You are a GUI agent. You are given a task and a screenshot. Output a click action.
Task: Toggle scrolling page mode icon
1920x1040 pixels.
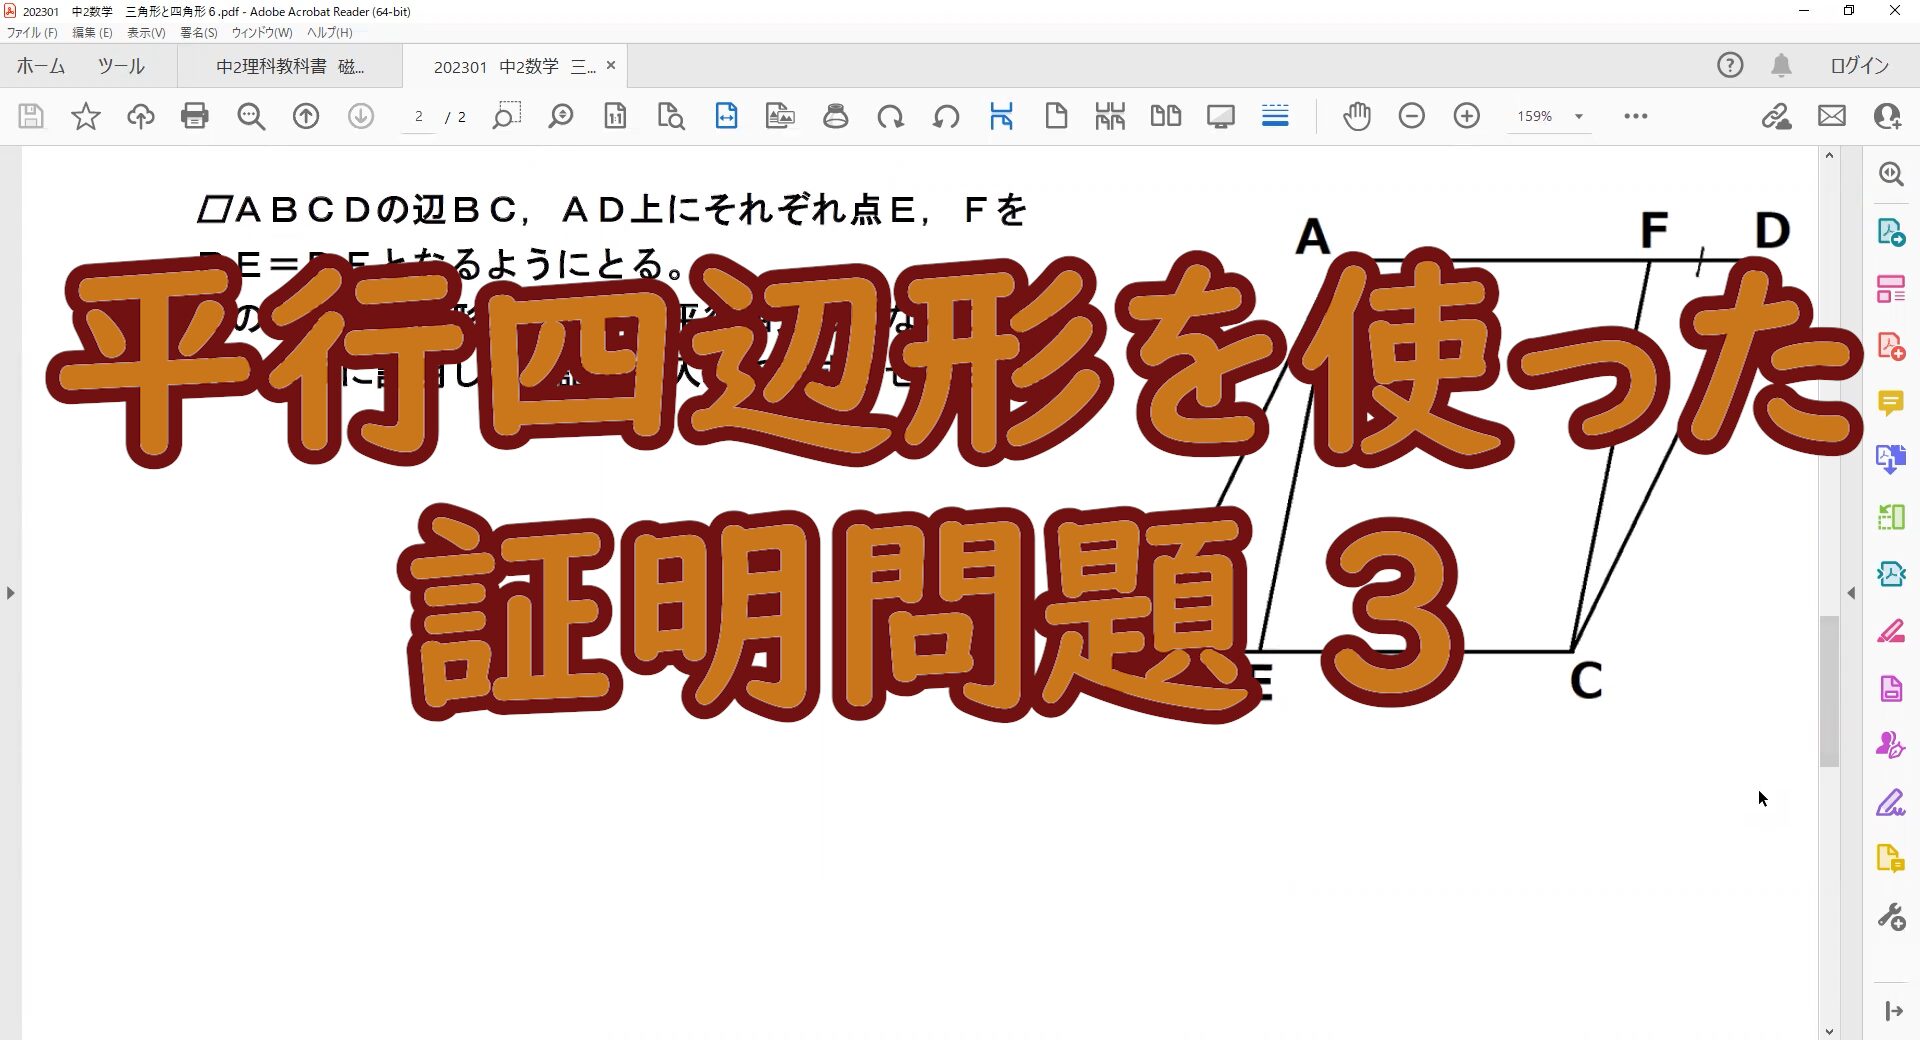click(x=1001, y=116)
